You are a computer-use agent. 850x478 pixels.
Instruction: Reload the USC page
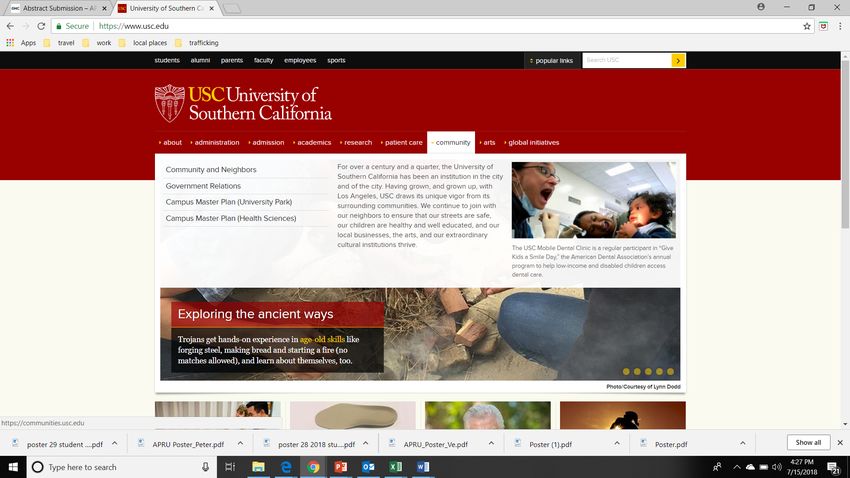41,26
